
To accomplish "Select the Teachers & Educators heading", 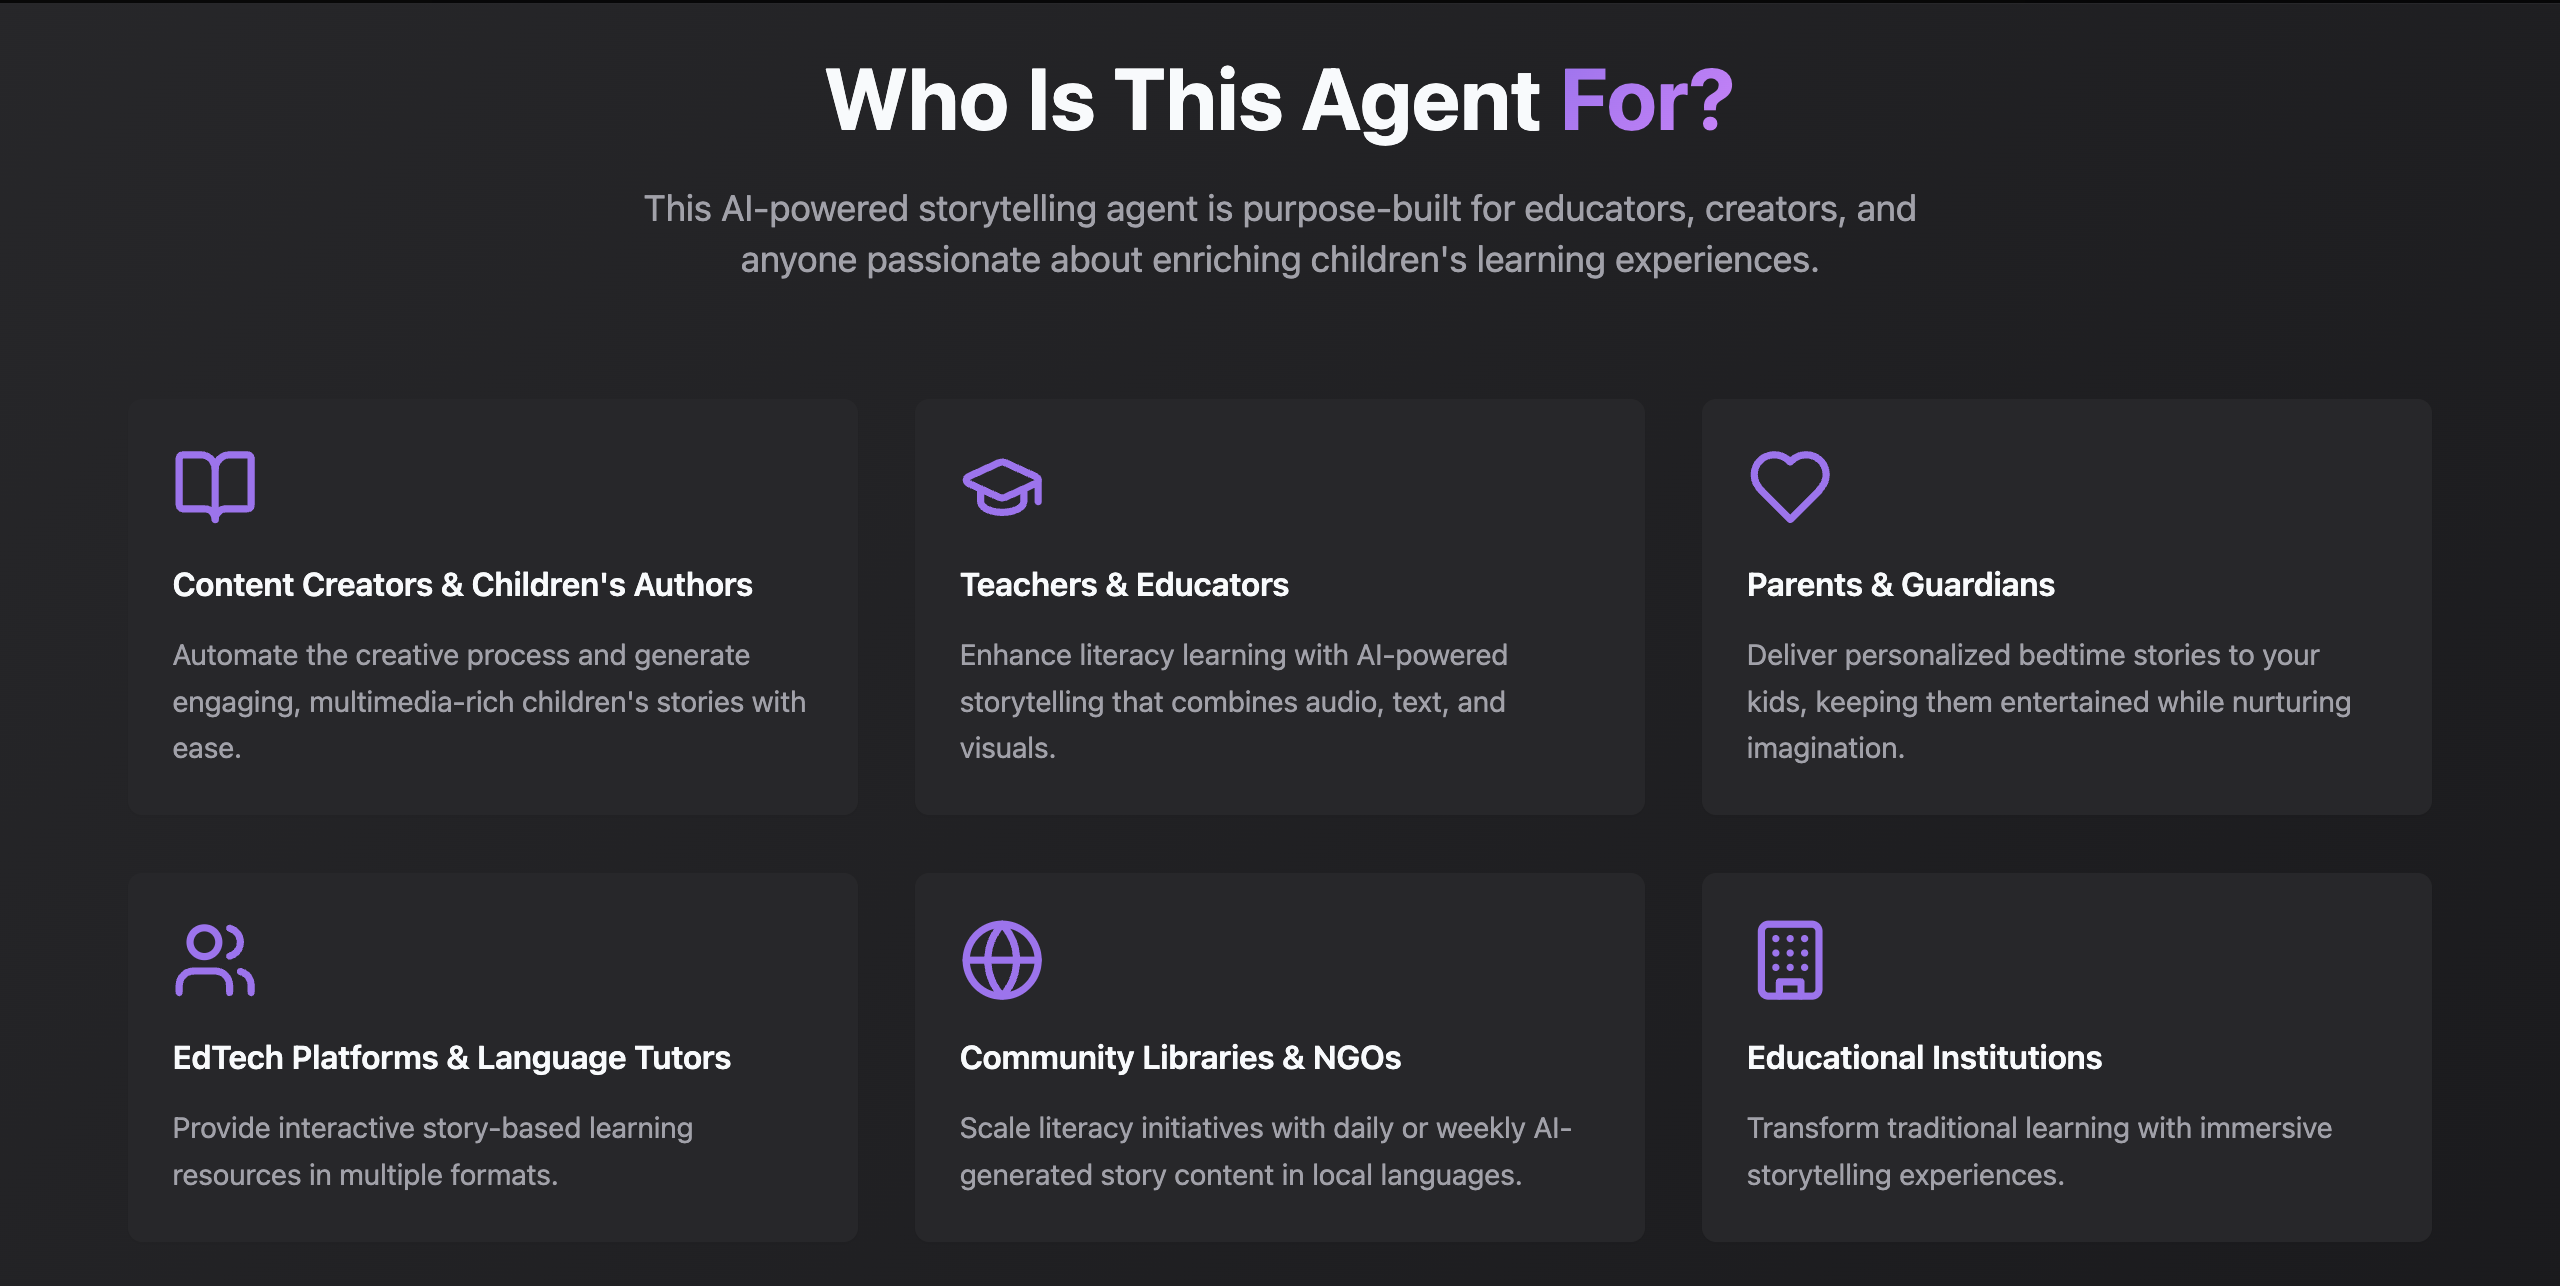I will (1124, 584).
